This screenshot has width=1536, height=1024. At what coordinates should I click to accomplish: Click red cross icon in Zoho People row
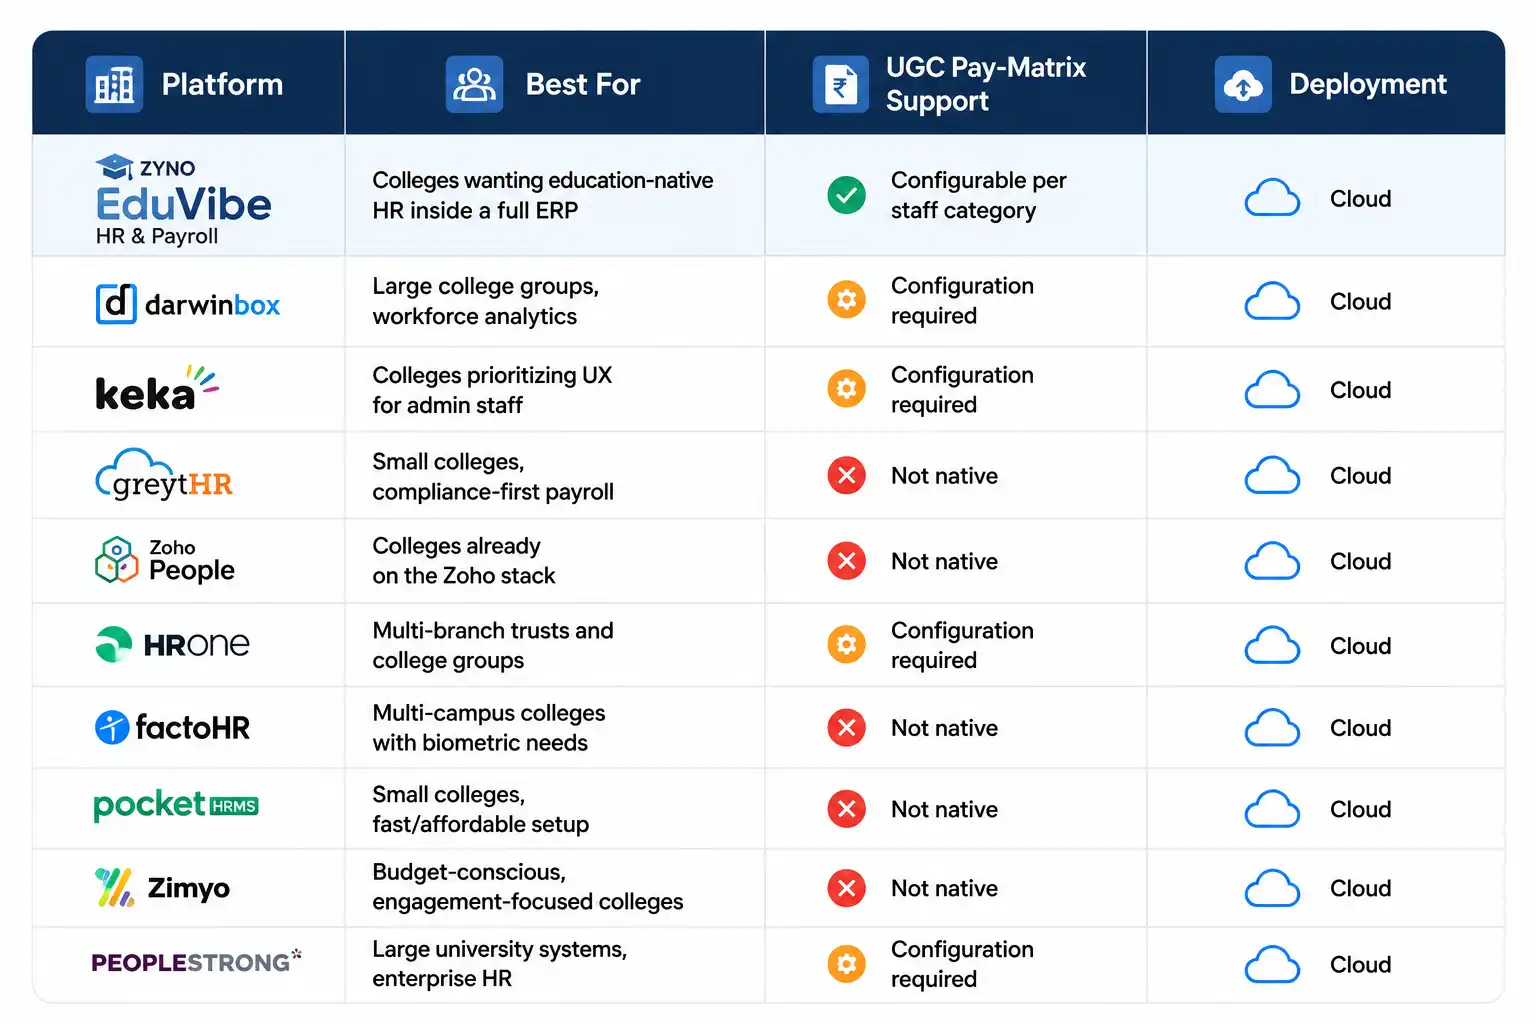847,561
